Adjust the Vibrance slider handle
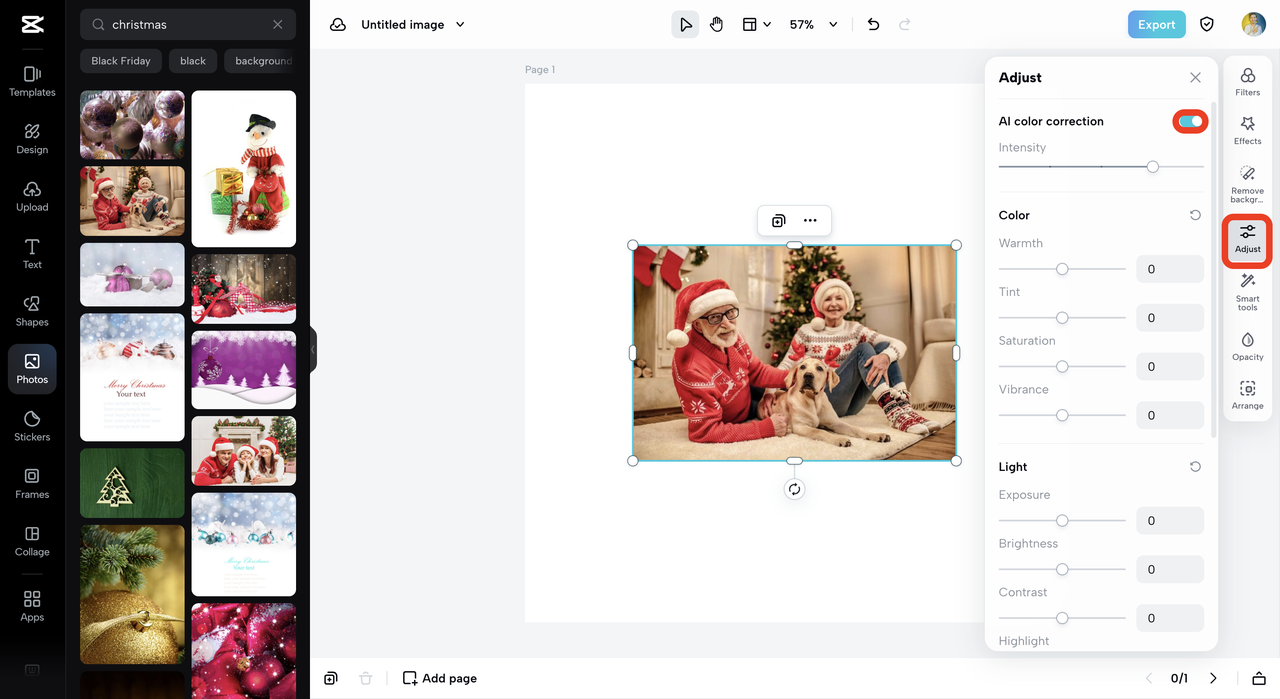This screenshot has height=699, width=1280. tap(1062, 415)
